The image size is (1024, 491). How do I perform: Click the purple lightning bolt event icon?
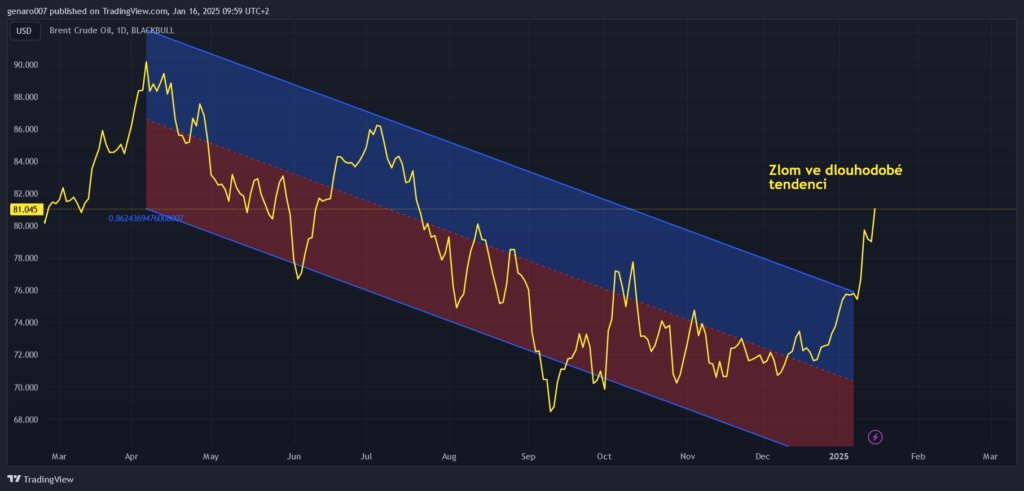click(x=875, y=436)
